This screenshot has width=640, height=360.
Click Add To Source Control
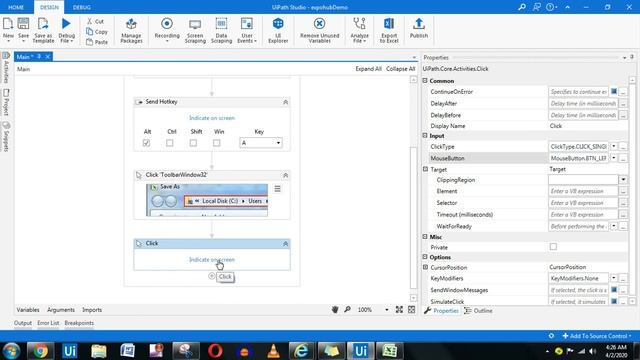click(597, 336)
